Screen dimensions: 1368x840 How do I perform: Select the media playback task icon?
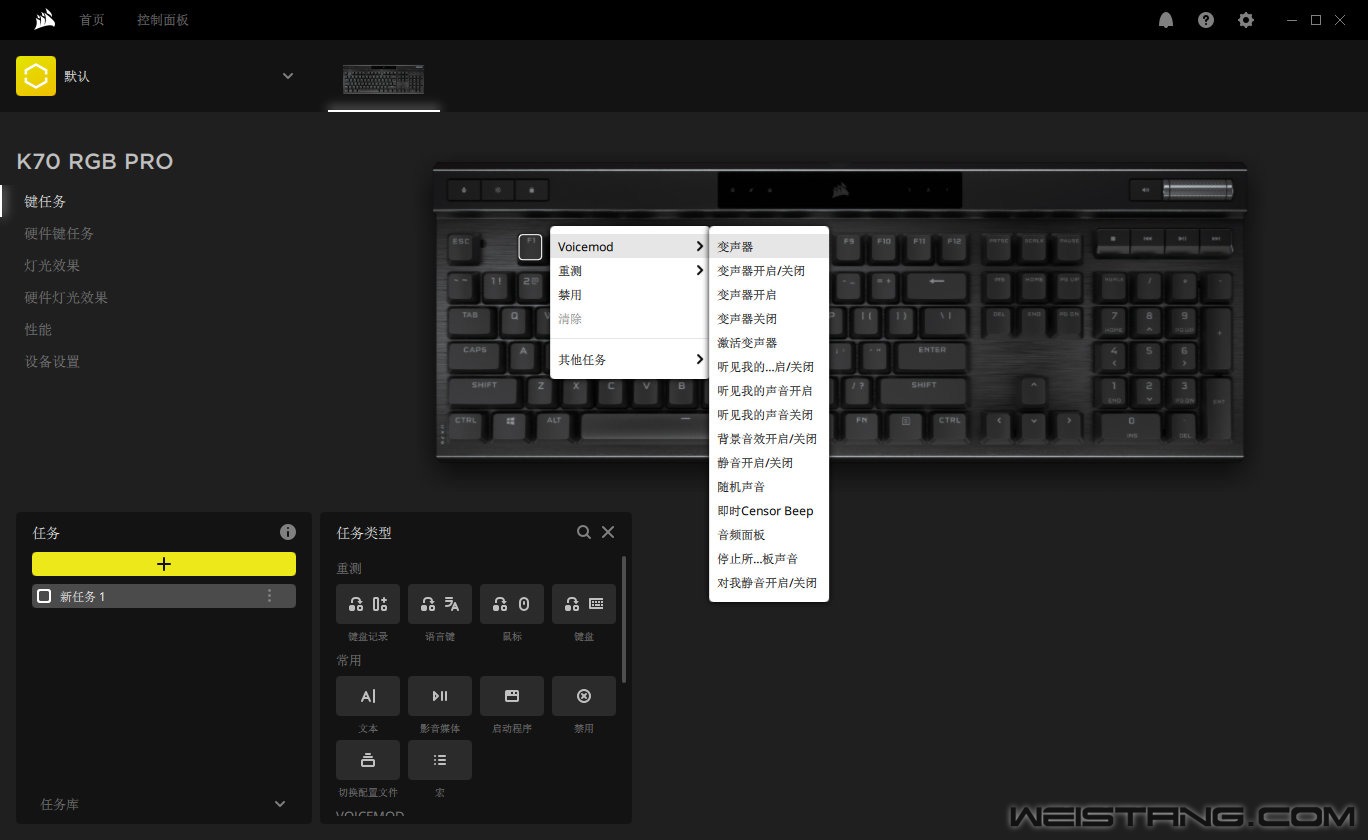tap(440, 696)
